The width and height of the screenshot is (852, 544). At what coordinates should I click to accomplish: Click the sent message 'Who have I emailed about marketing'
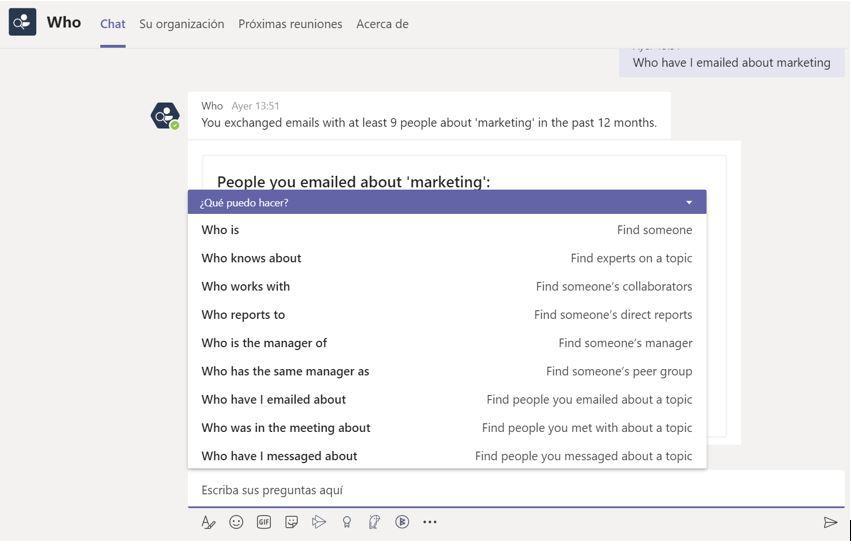coord(731,63)
